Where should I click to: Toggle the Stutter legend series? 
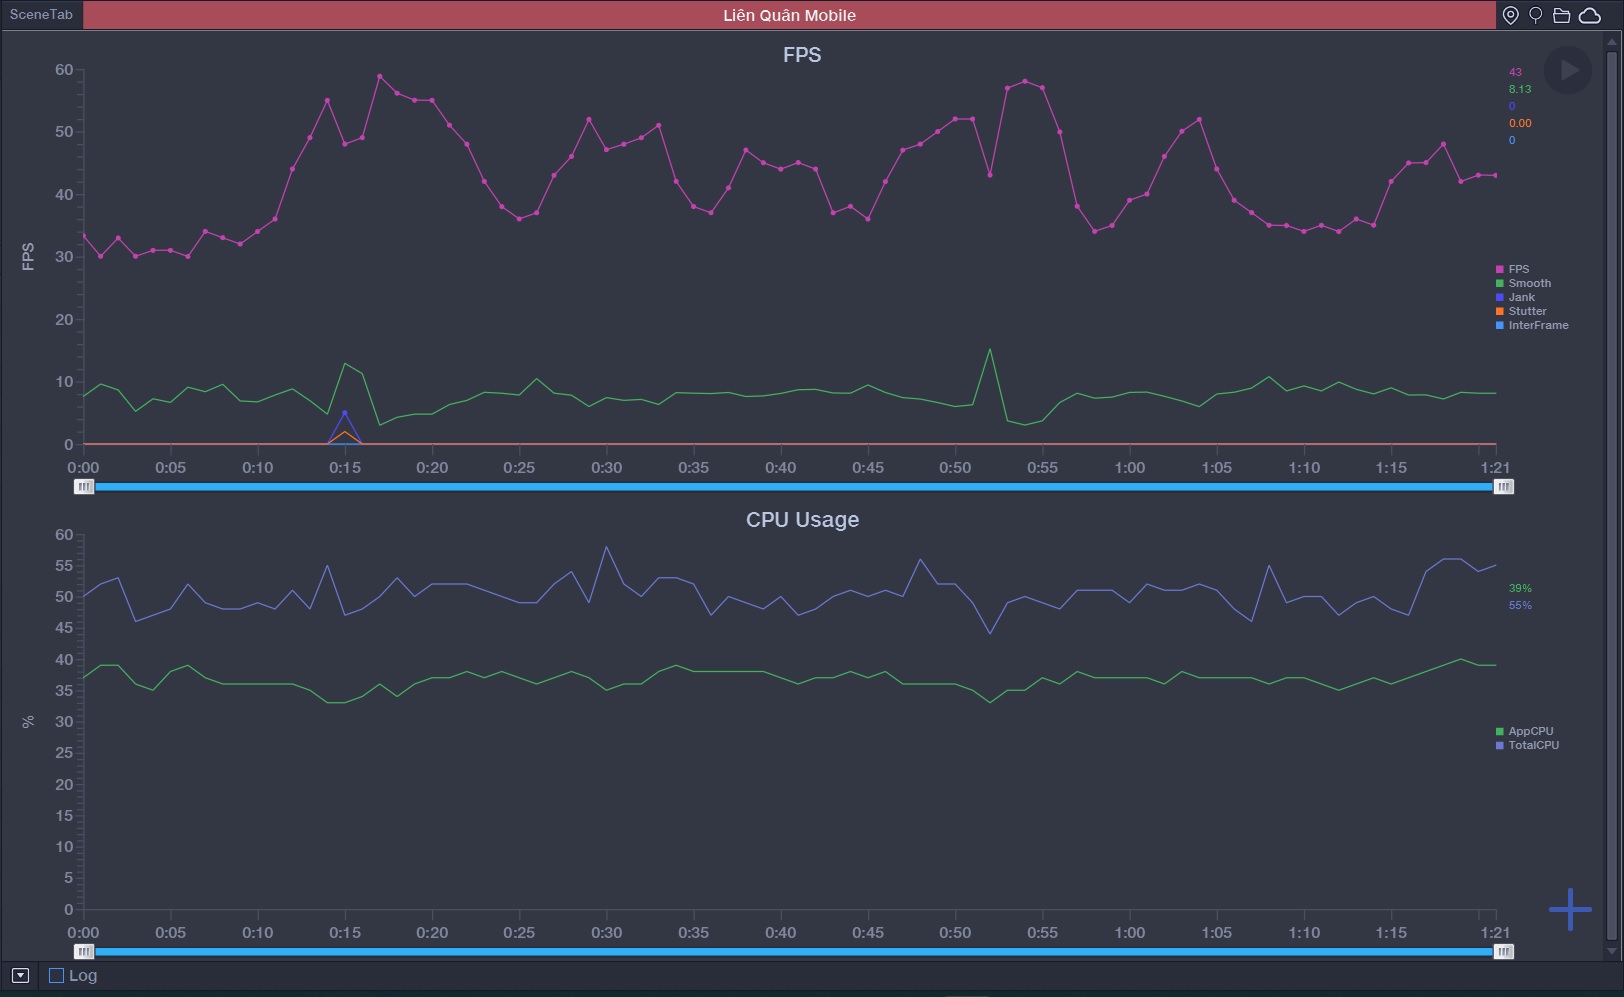[x=1521, y=311]
